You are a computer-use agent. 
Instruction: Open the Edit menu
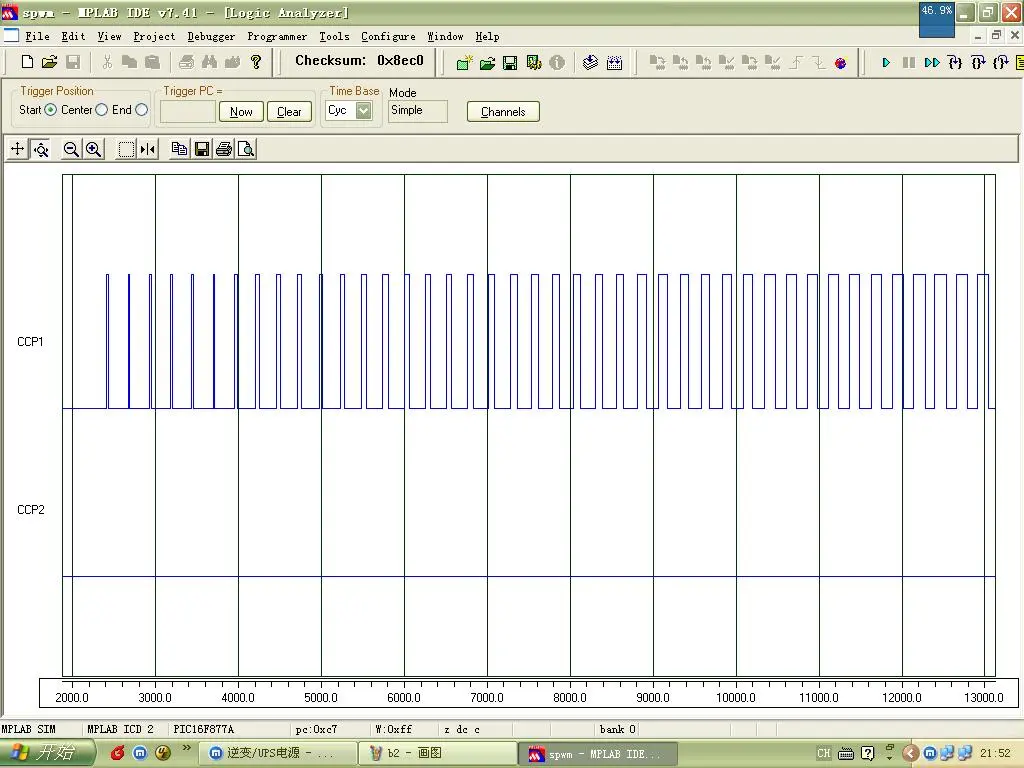coord(73,37)
